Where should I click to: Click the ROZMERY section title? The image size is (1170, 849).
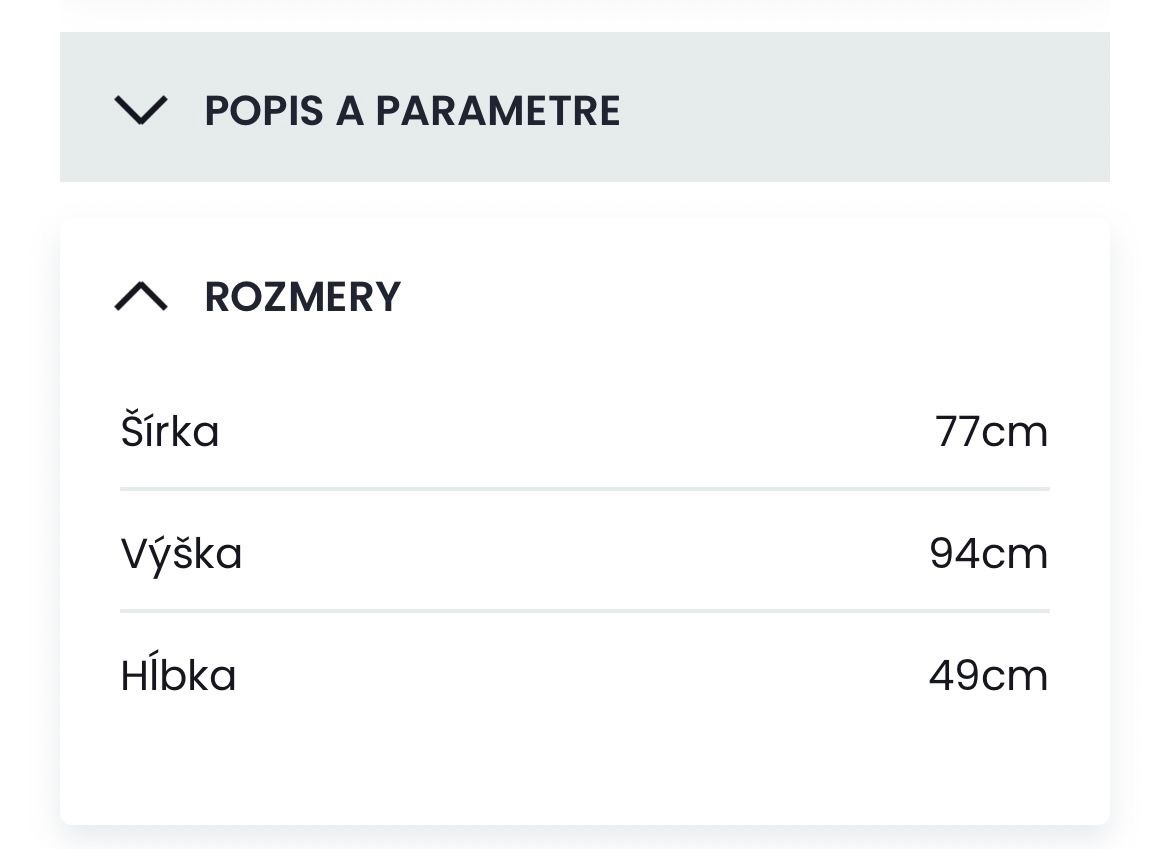click(302, 297)
